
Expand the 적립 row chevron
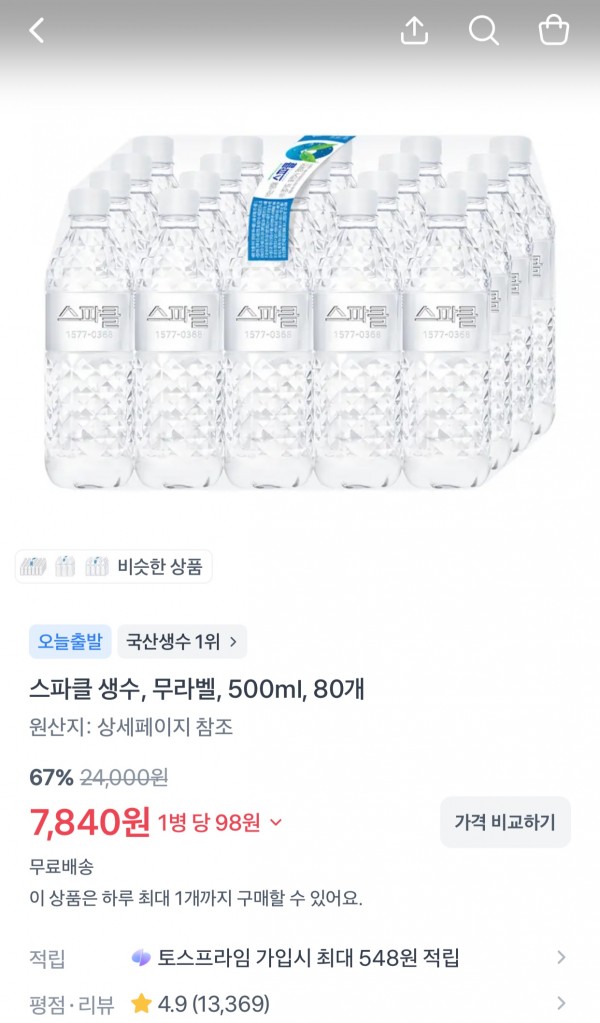tap(561, 958)
